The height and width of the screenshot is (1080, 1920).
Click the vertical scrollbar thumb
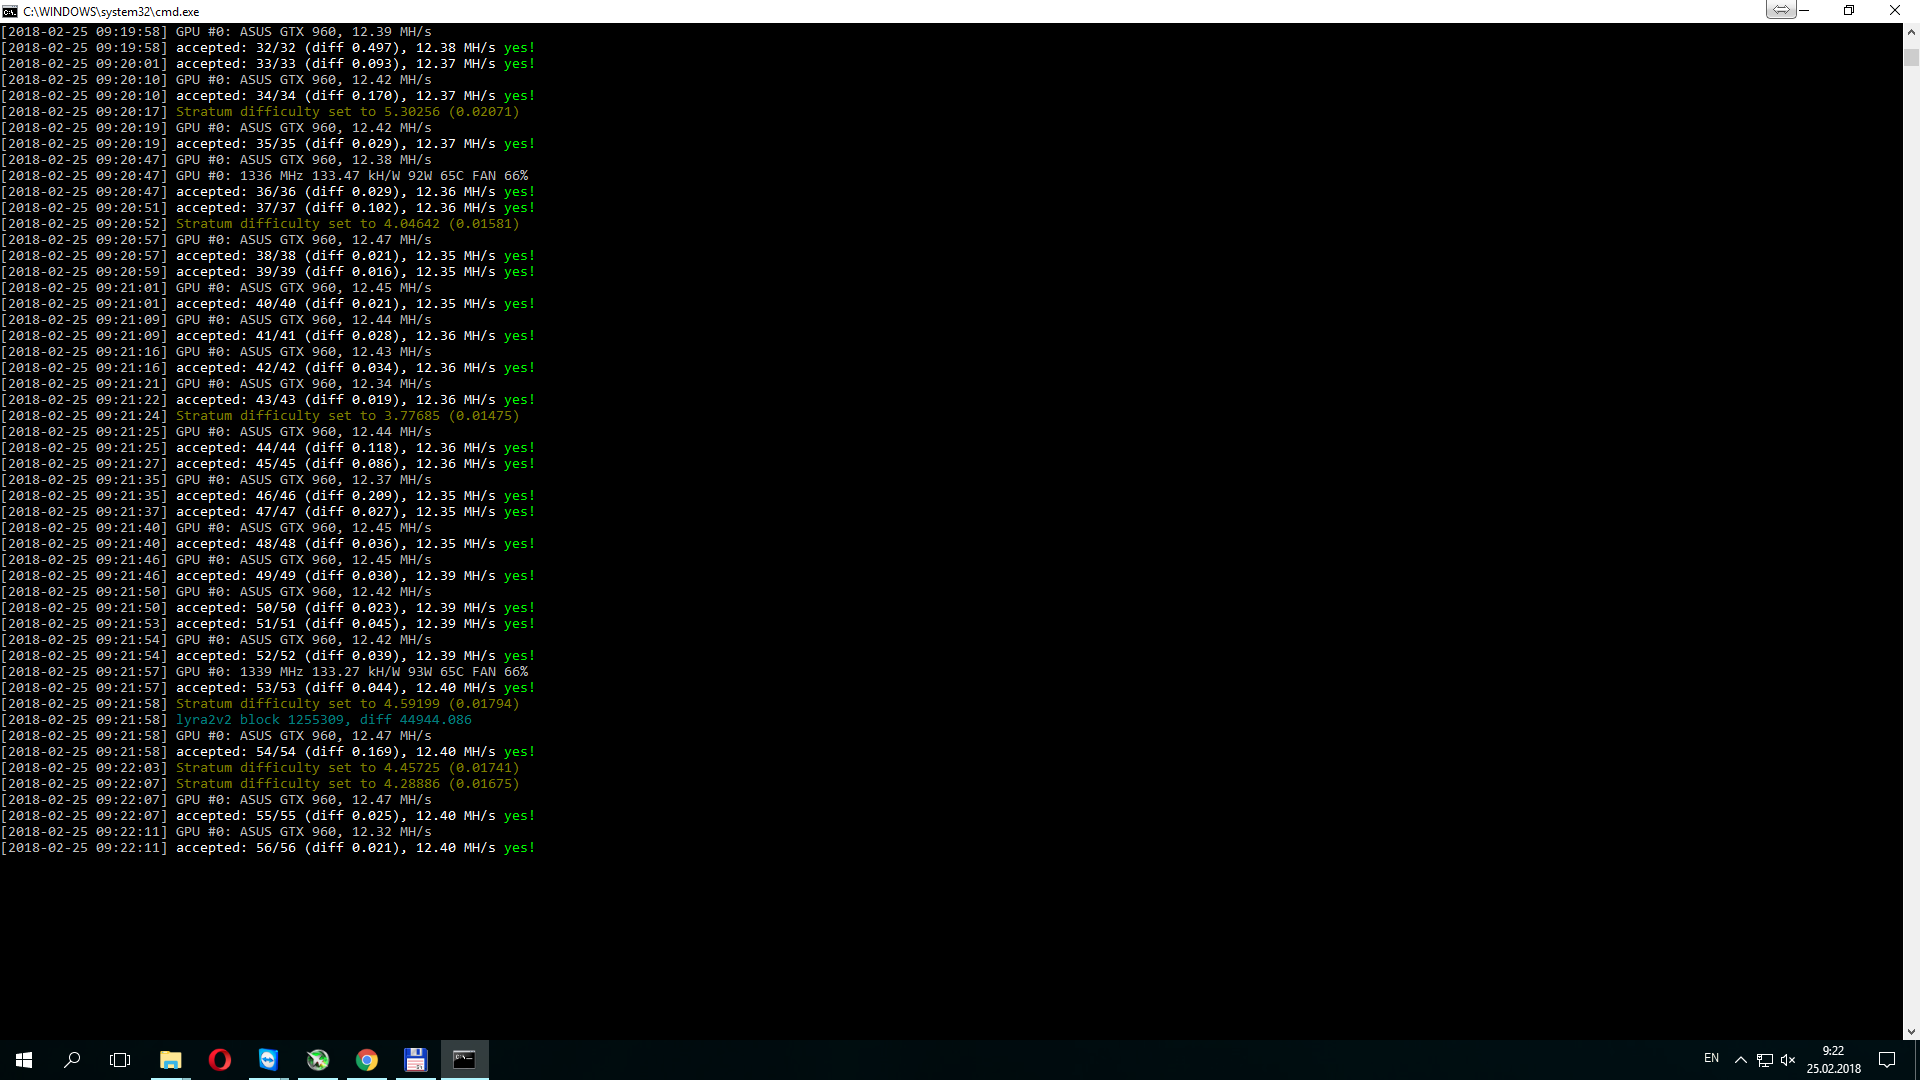coord(1911,57)
